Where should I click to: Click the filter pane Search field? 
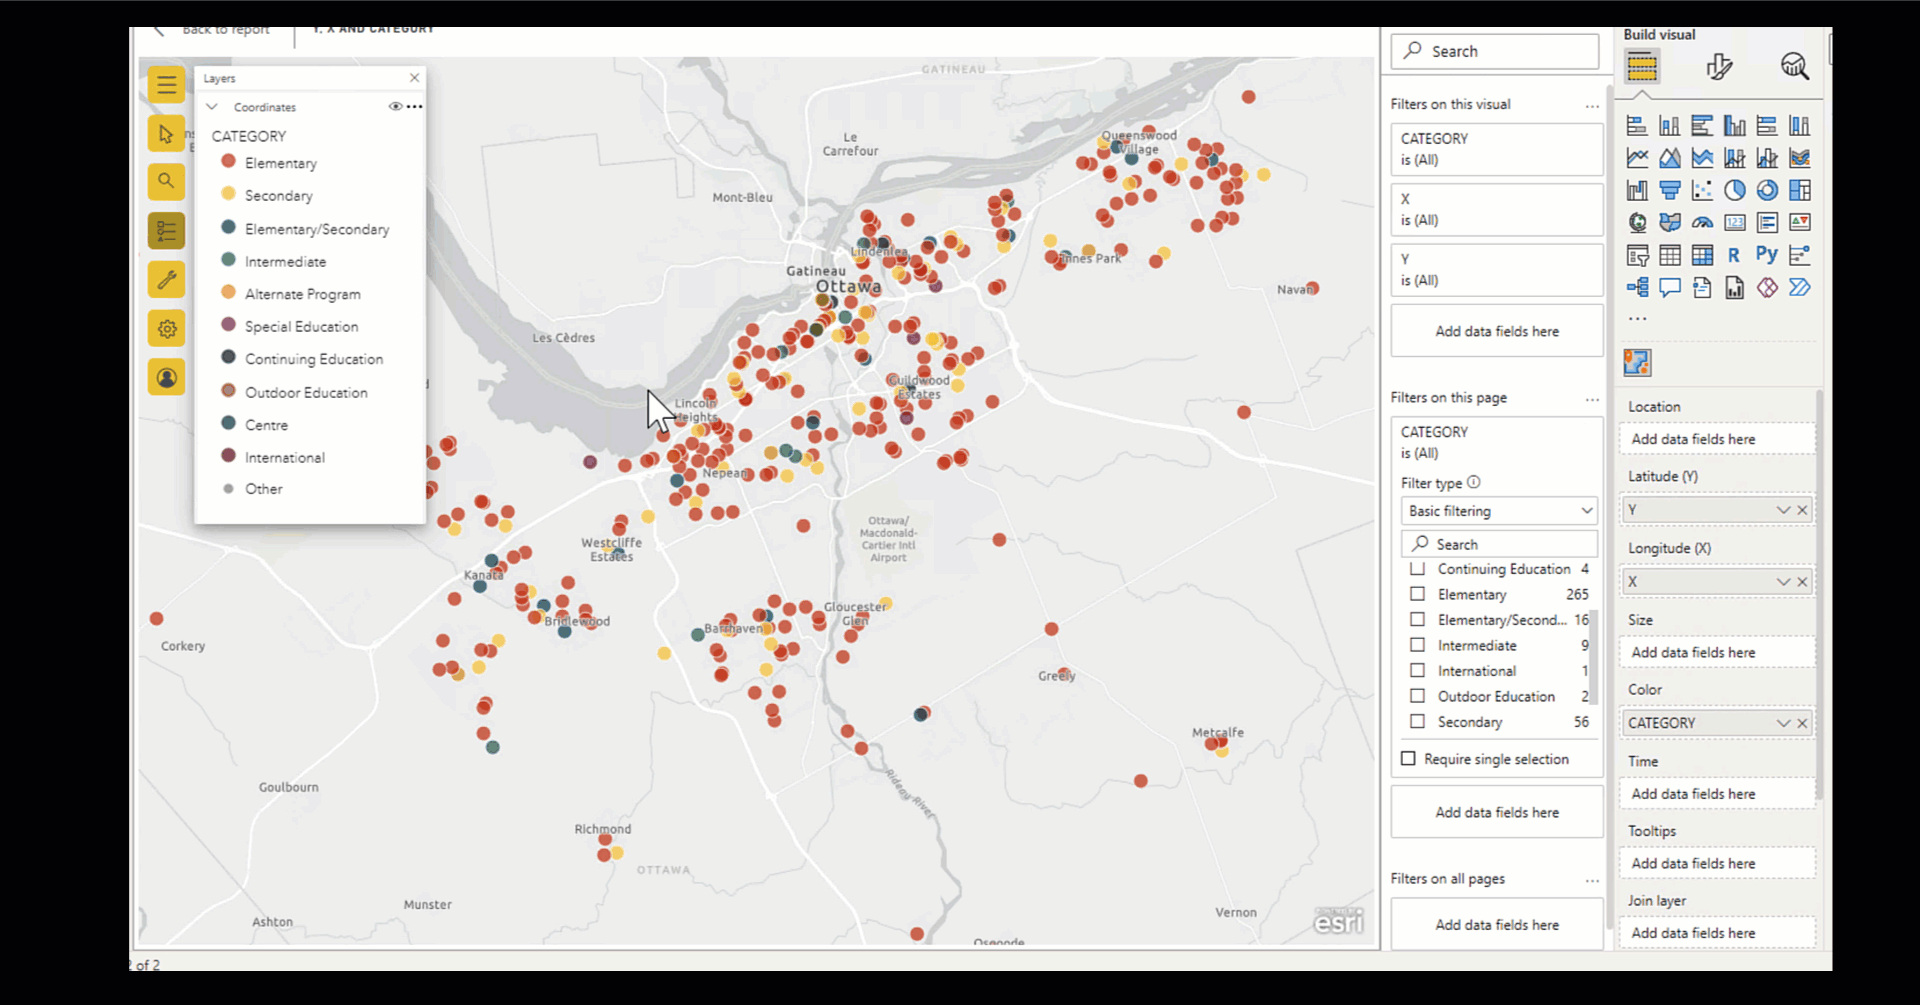pyautogui.click(x=1495, y=51)
